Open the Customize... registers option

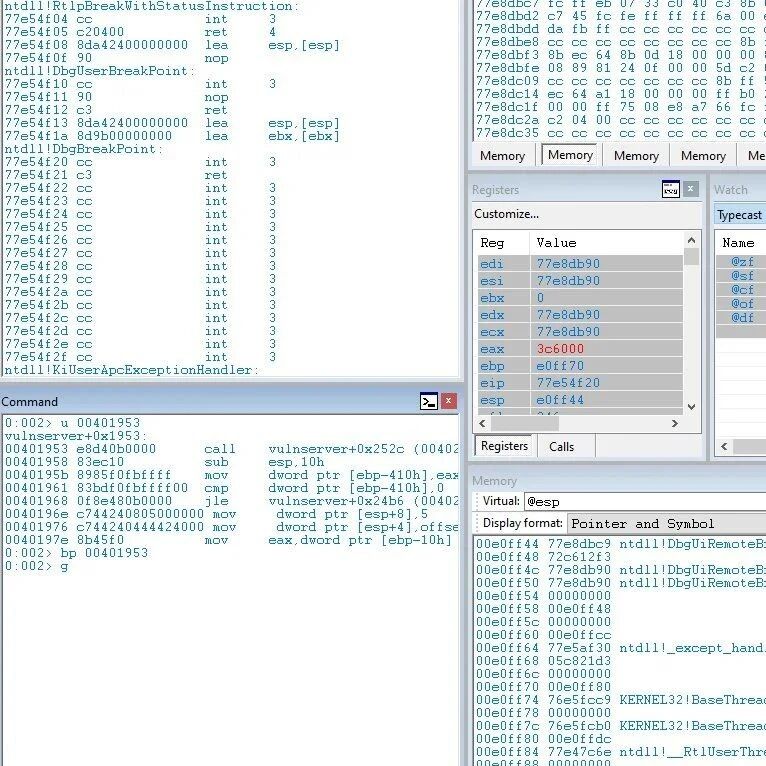coord(506,214)
